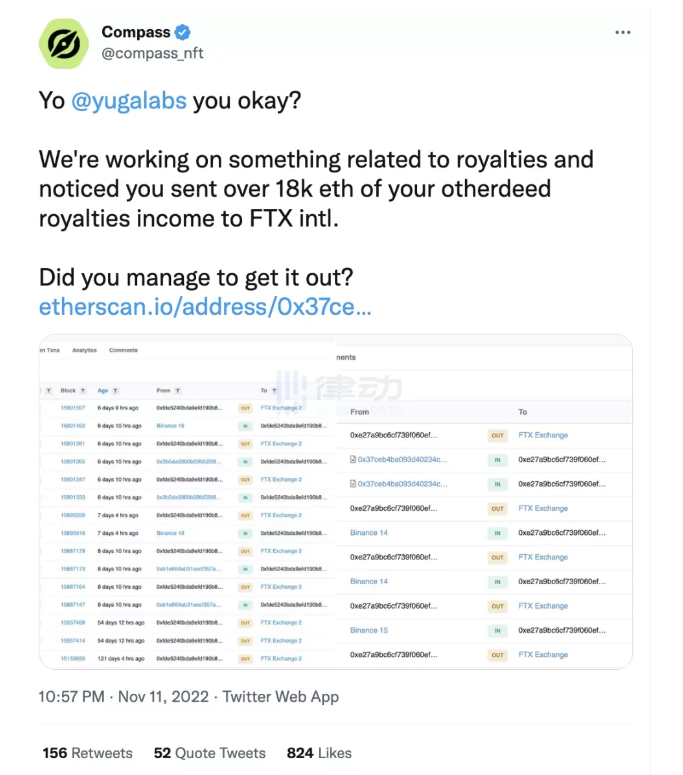Click the tweet timestamp 10:57 PM Nov 11, 2022
Image resolution: width=683 pixels, height=775 pixels.
pos(124,696)
